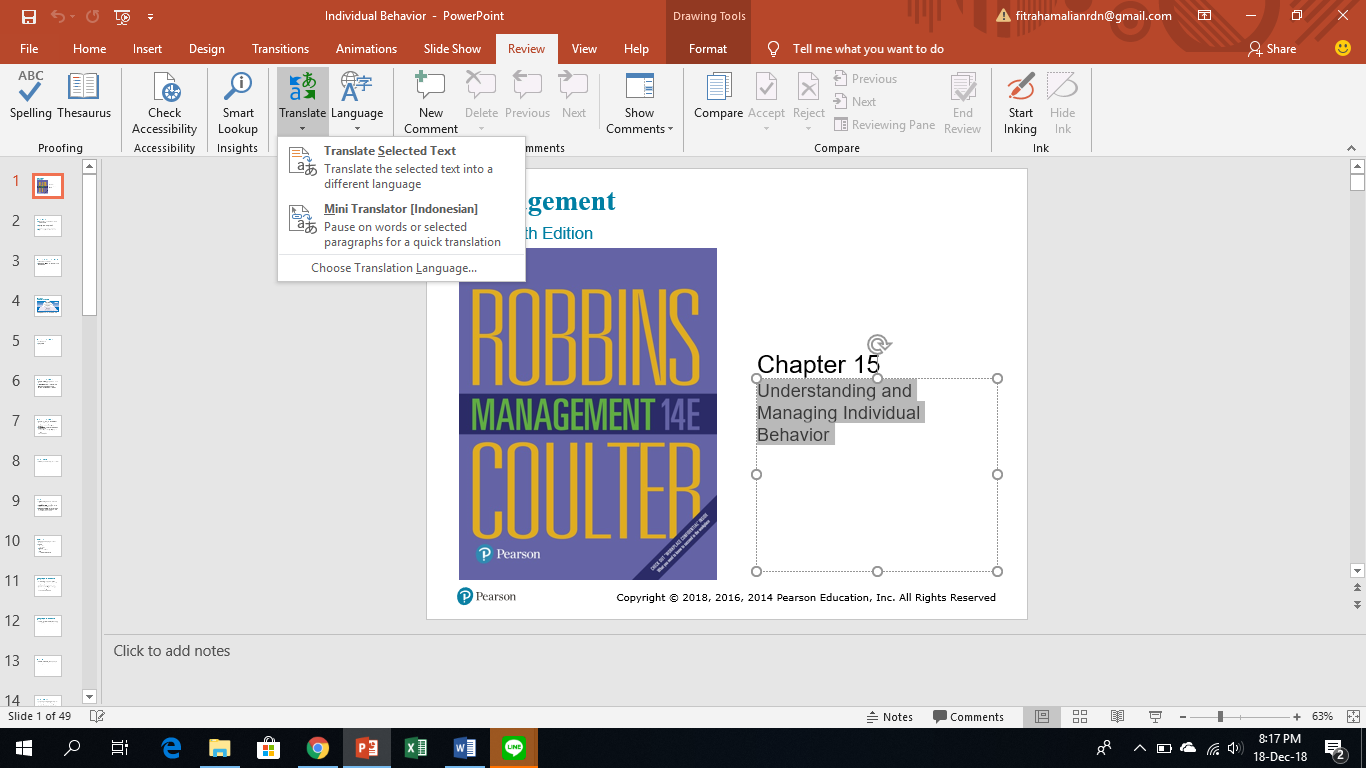Fit slide to current window
Image resolution: width=1366 pixels, height=768 pixels.
click(1351, 717)
